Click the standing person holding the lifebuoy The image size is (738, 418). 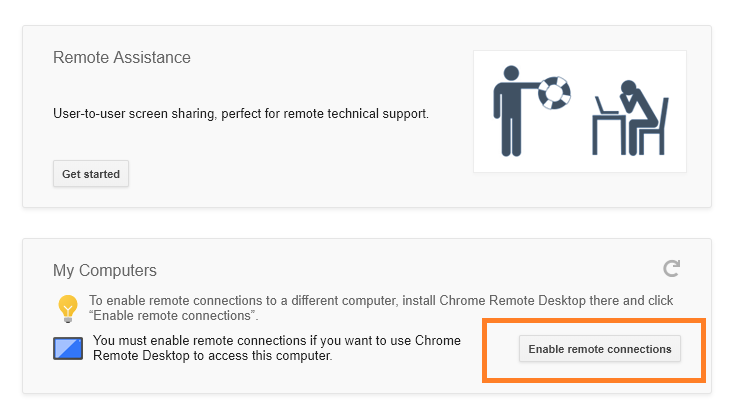pyautogui.click(x=511, y=111)
